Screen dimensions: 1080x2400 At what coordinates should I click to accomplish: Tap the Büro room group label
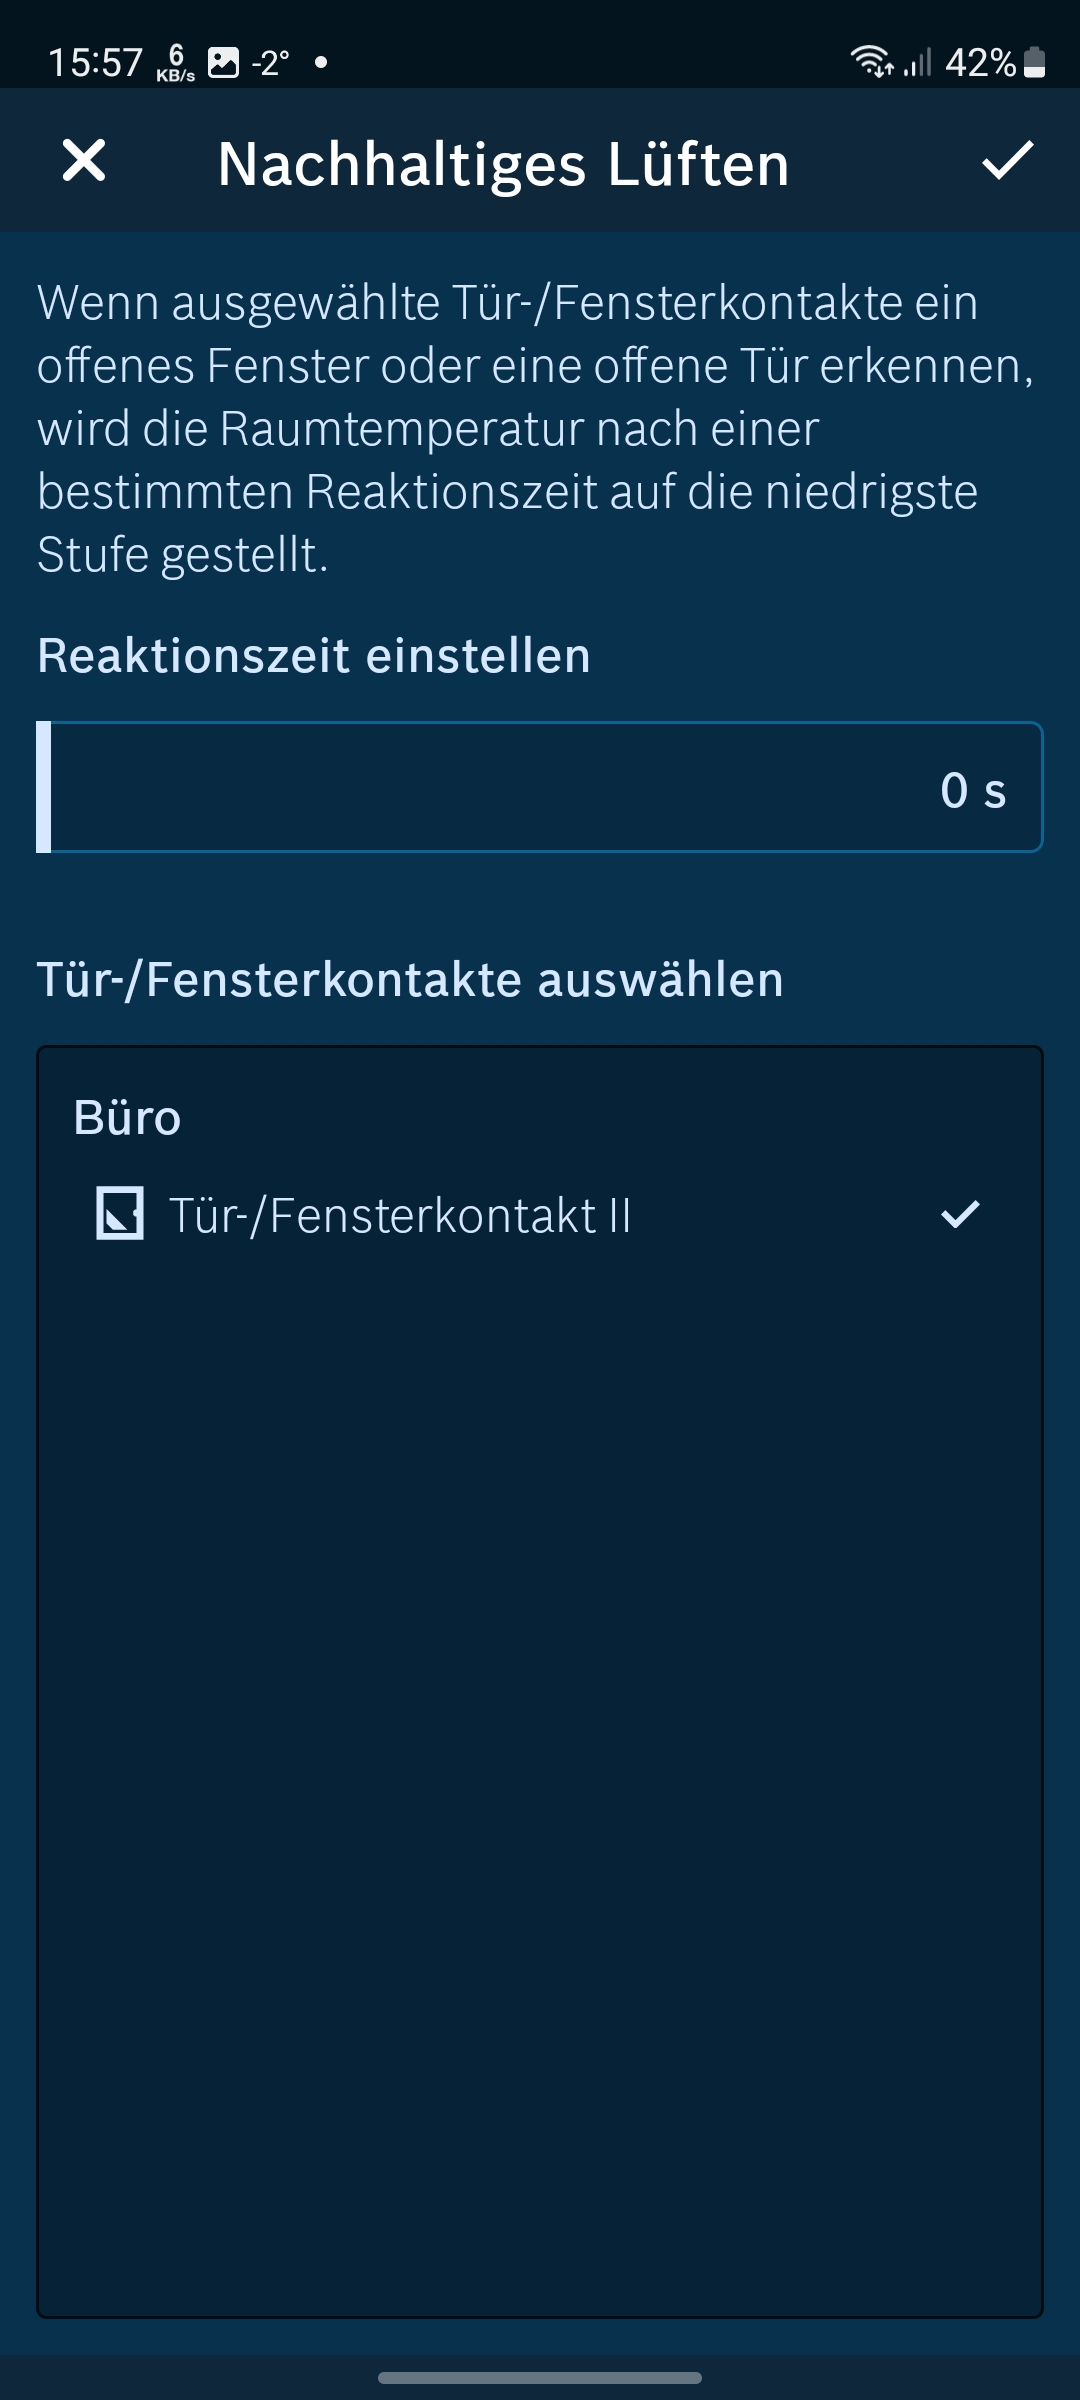127,1117
